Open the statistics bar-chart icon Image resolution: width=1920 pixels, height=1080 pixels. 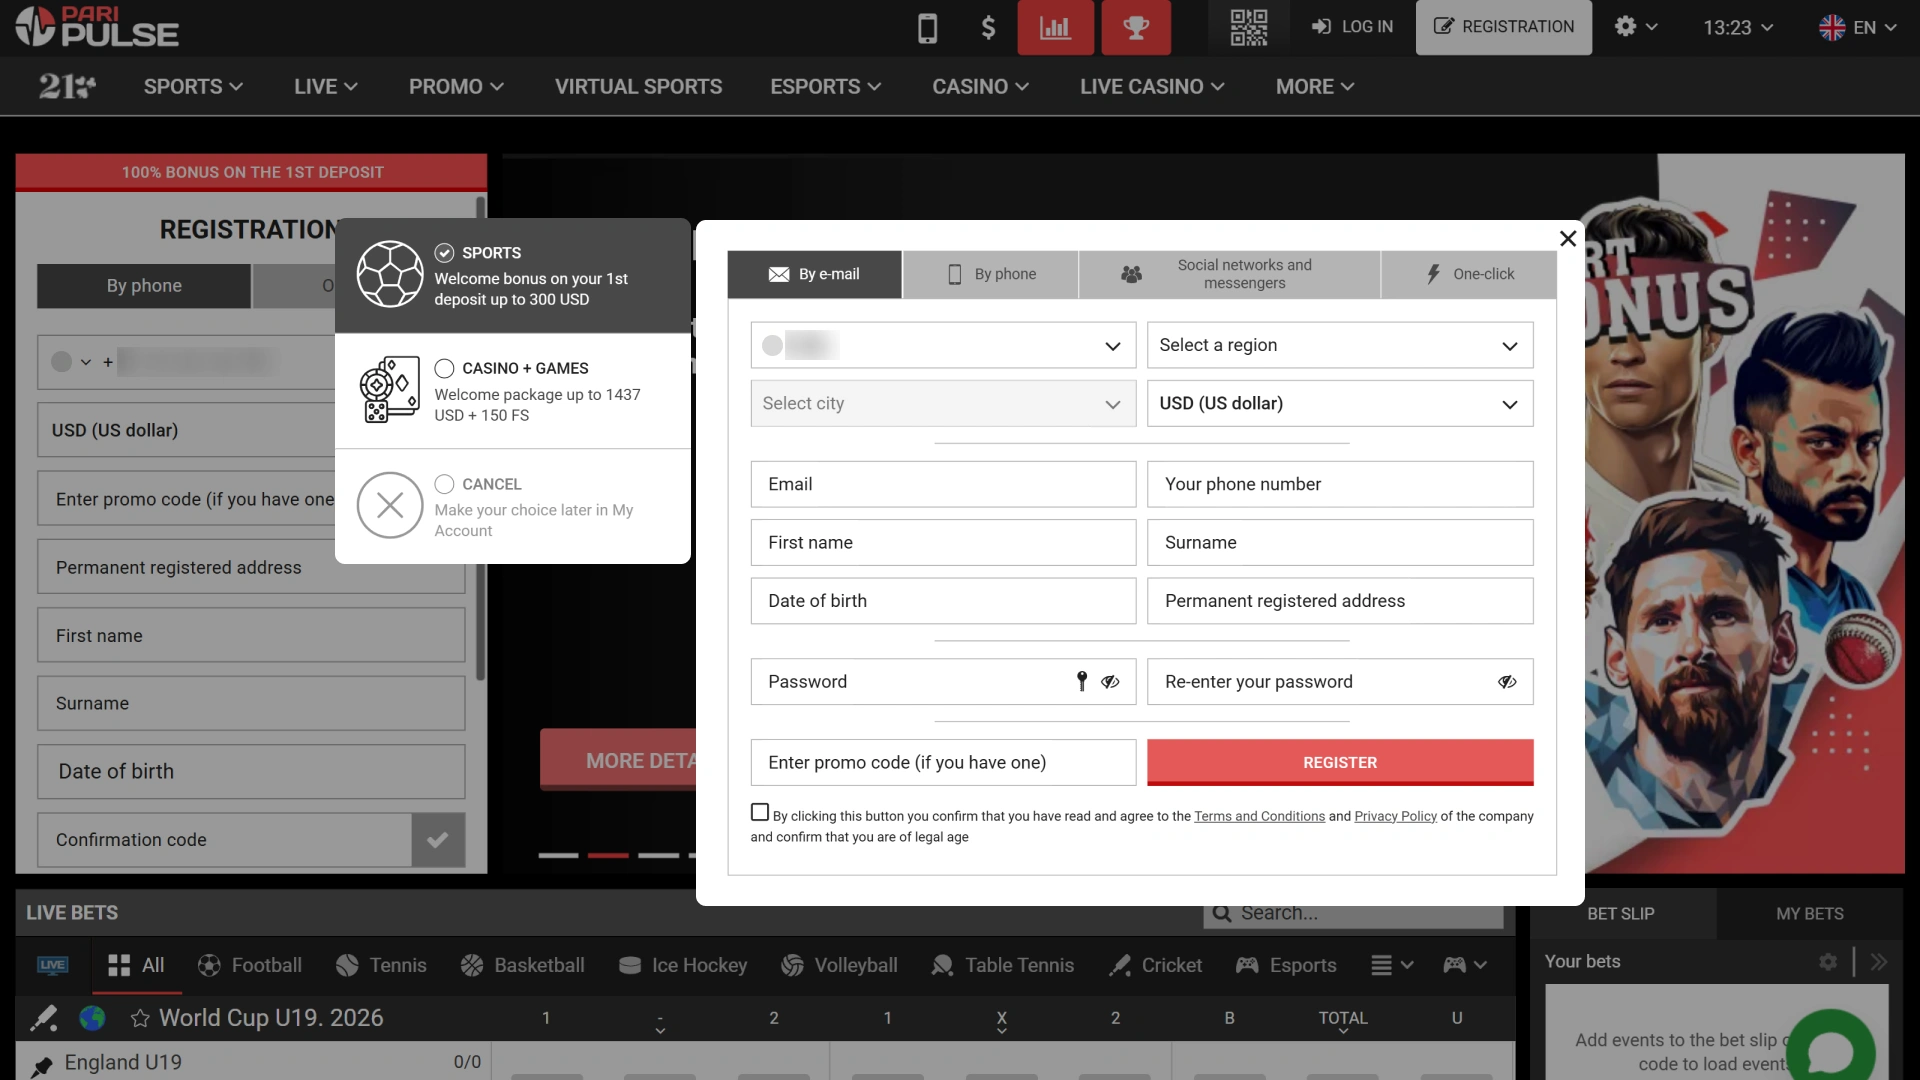[x=1055, y=27]
